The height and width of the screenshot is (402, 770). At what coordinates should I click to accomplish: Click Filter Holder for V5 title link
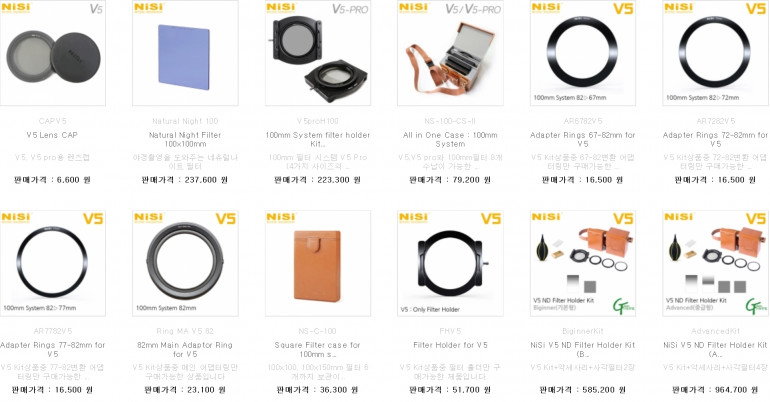click(x=450, y=345)
